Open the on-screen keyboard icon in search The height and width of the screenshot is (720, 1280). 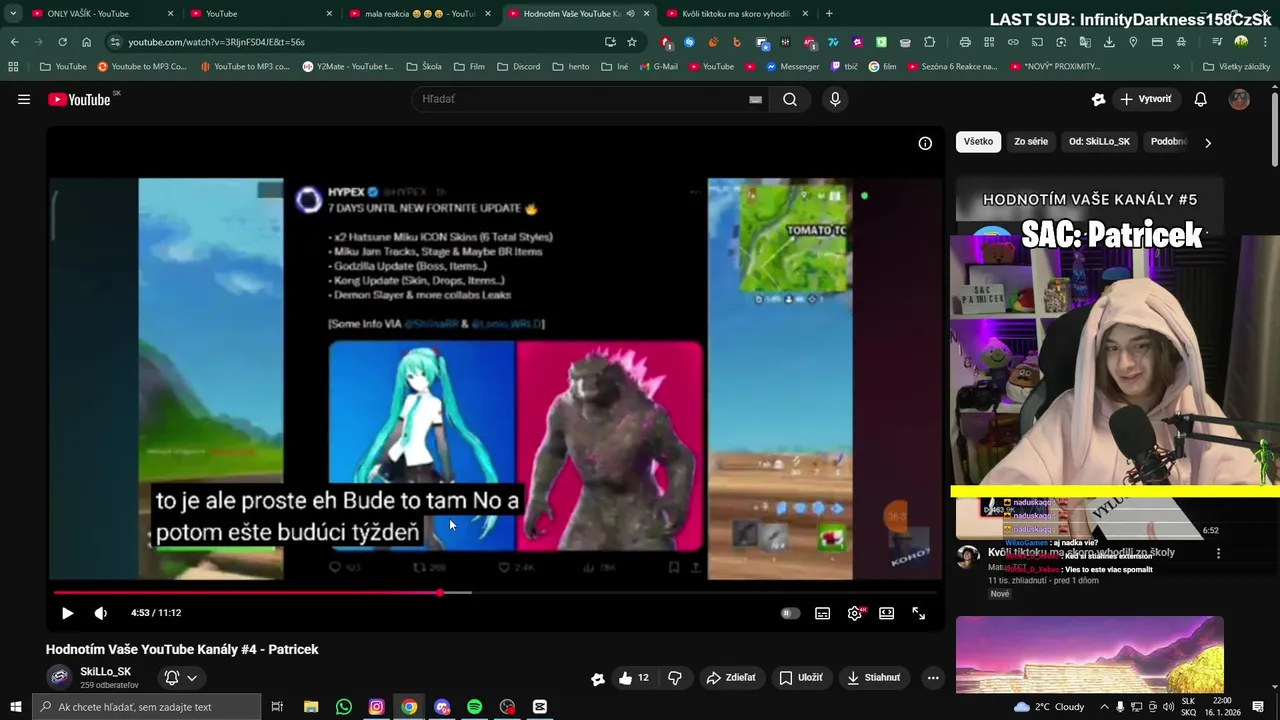pos(755,99)
